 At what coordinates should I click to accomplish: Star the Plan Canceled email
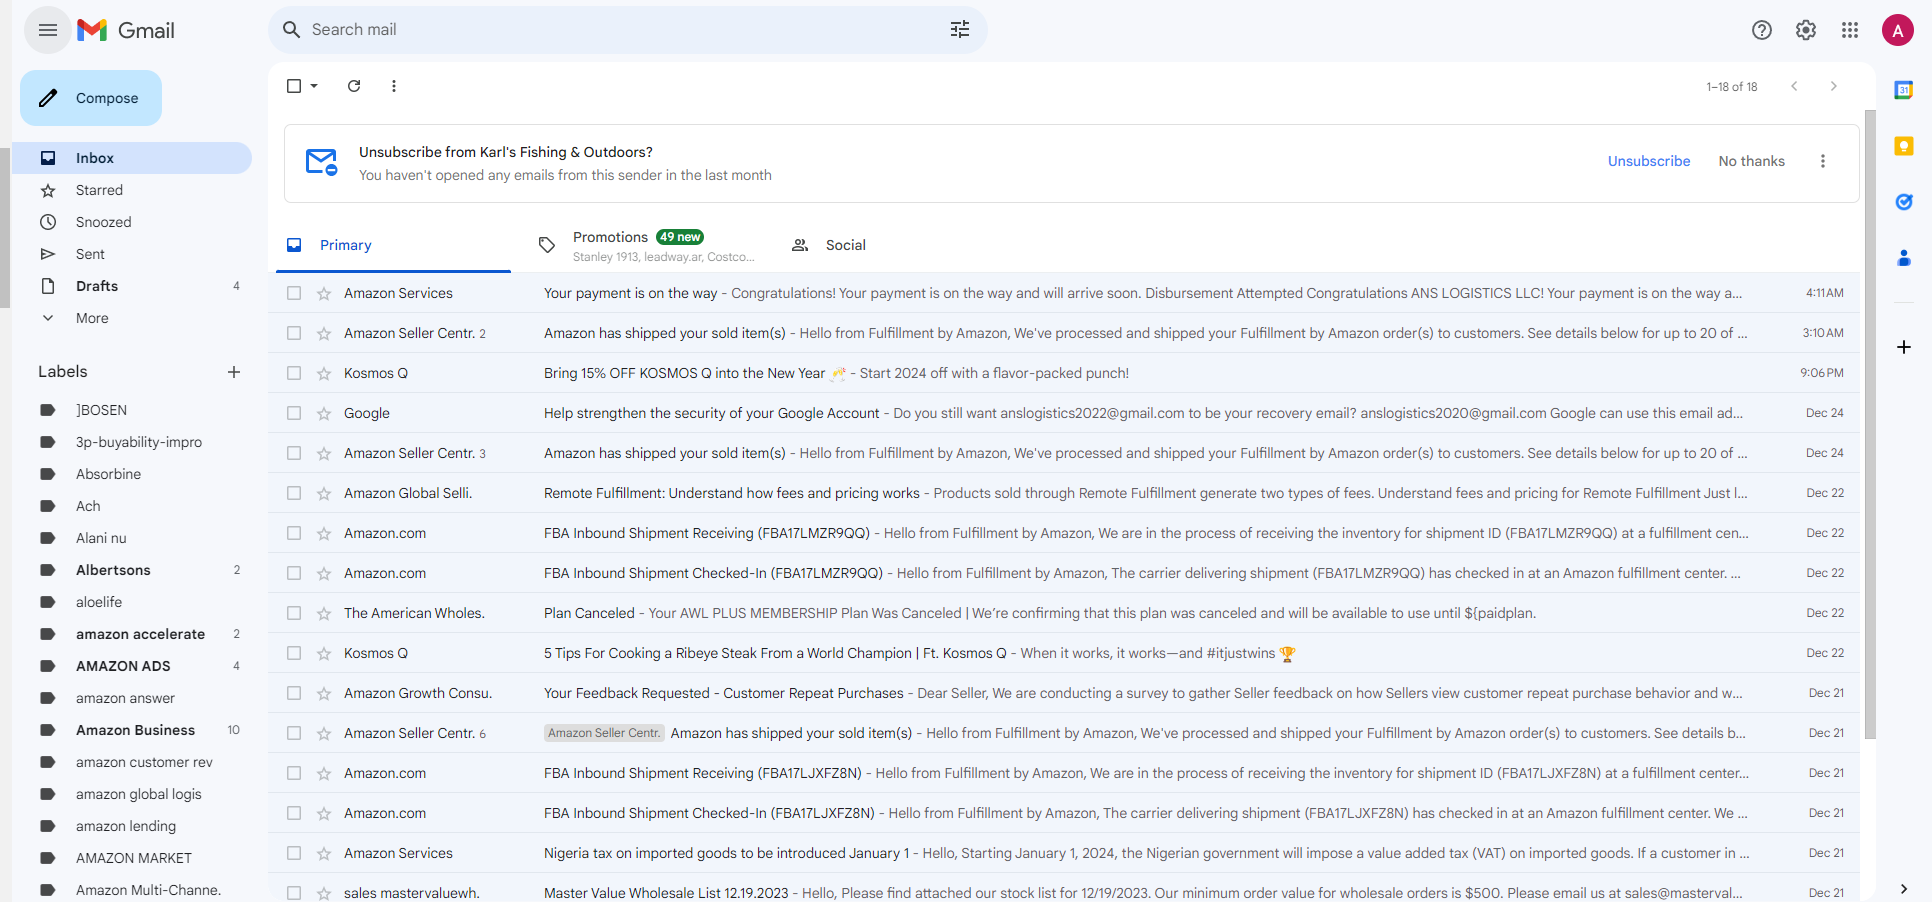coord(324,613)
